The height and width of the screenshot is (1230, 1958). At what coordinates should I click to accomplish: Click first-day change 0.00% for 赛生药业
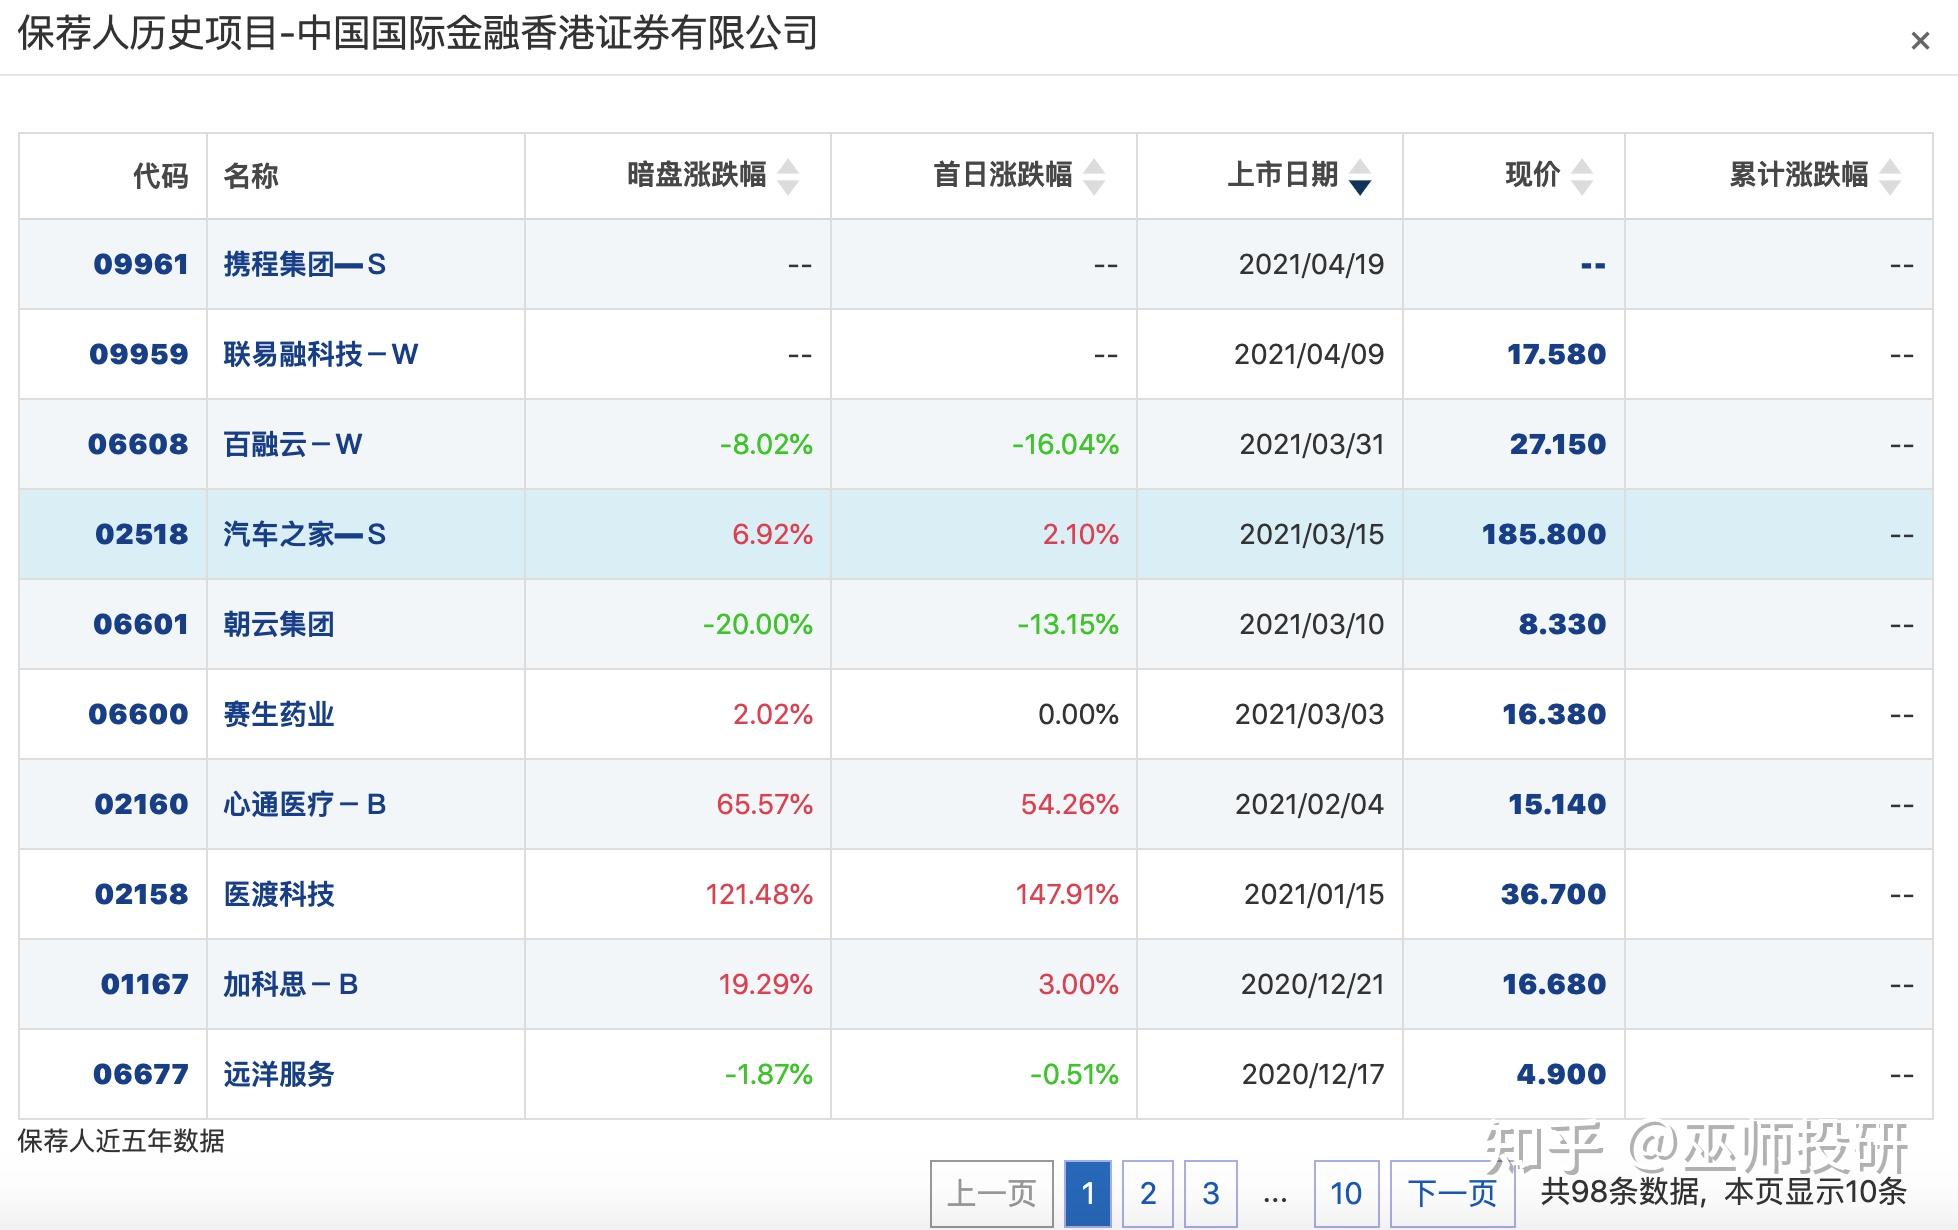coord(1078,714)
